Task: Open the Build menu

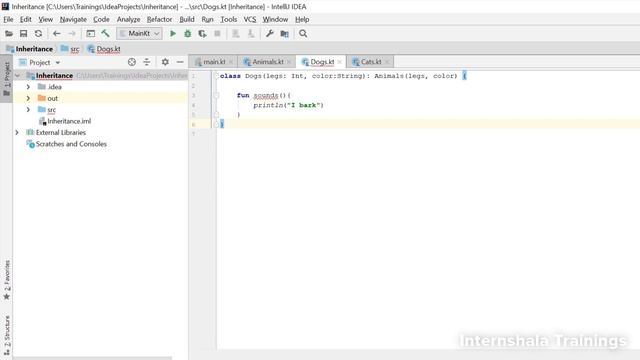Action: [x=187, y=19]
